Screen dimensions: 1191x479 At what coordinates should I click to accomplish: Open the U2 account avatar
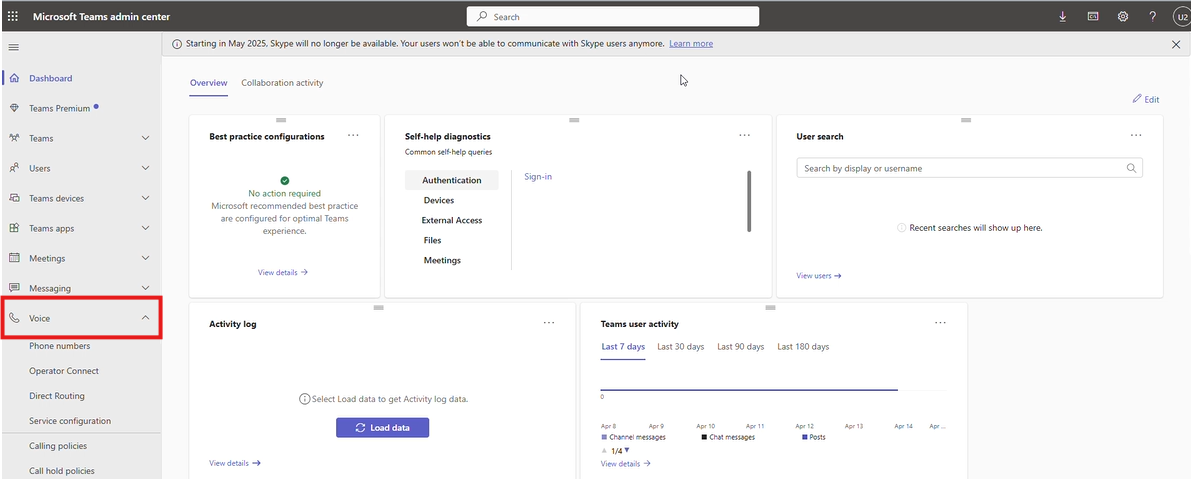click(1182, 17)
